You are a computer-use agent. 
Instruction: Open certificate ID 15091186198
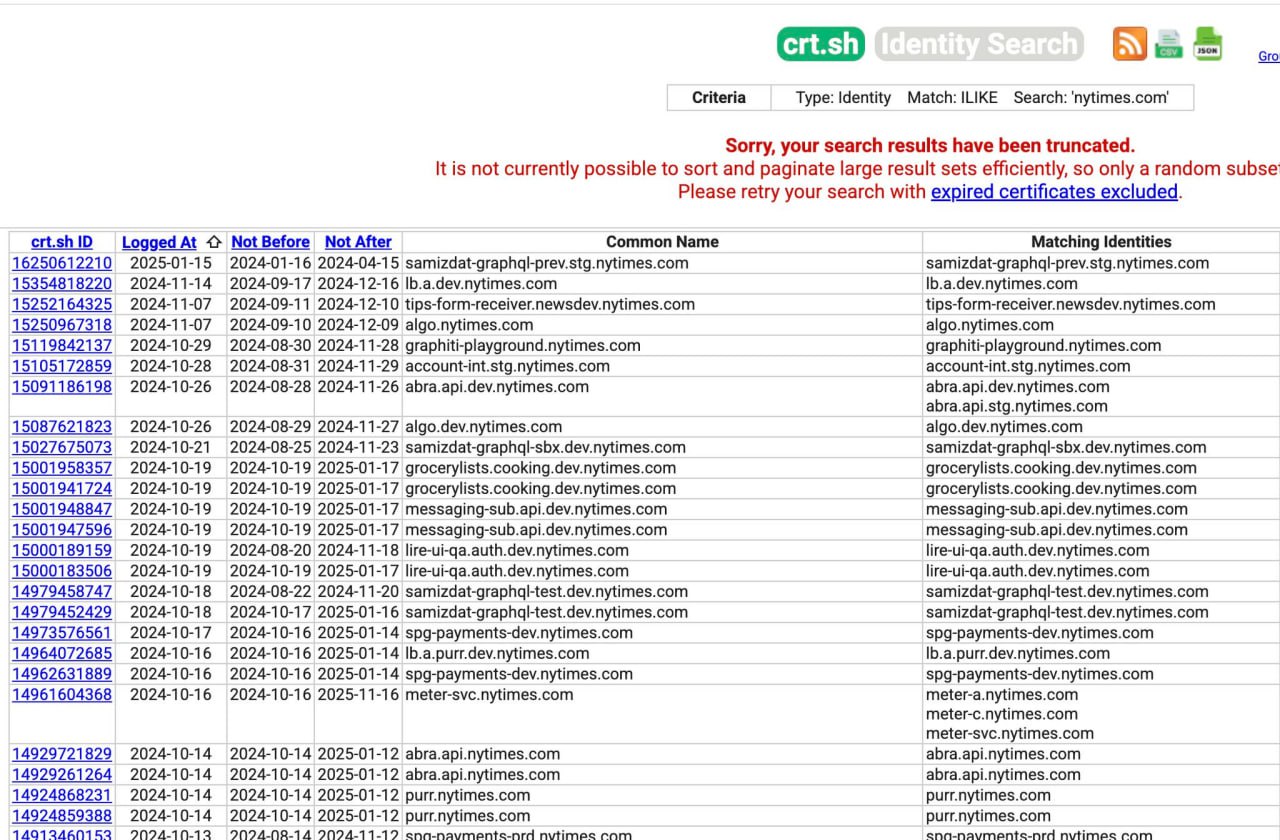[62, 387]
